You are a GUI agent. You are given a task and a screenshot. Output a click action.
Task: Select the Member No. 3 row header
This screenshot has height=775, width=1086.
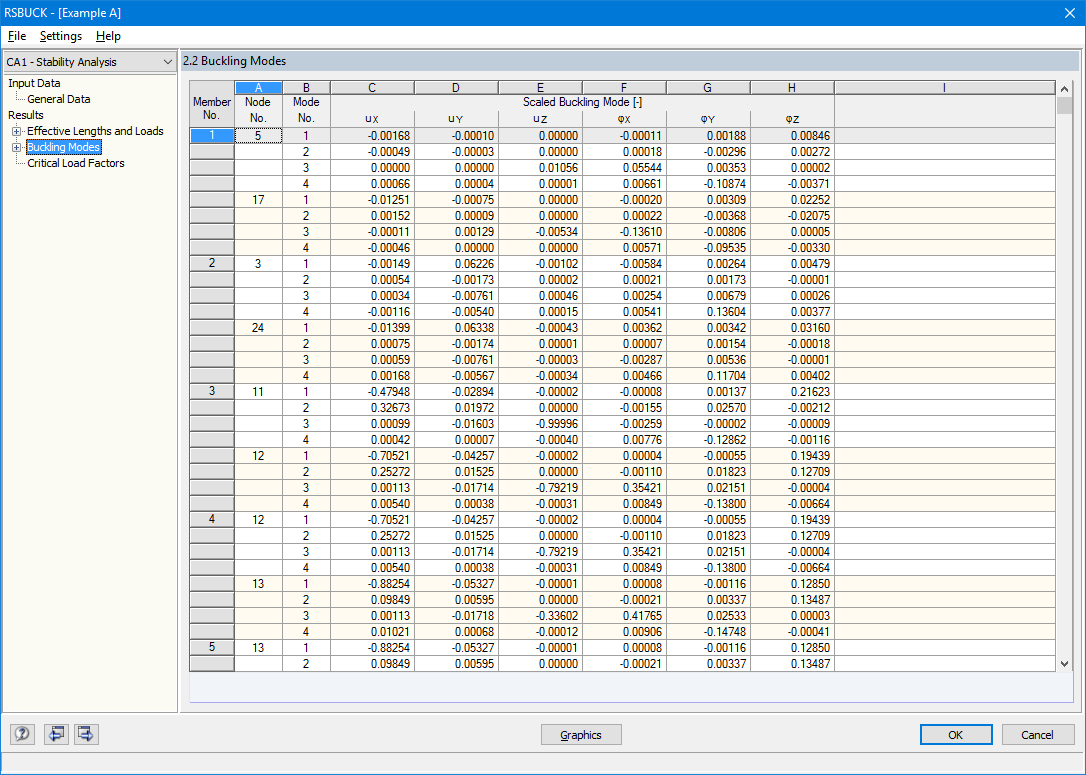(x=212, y=391)
